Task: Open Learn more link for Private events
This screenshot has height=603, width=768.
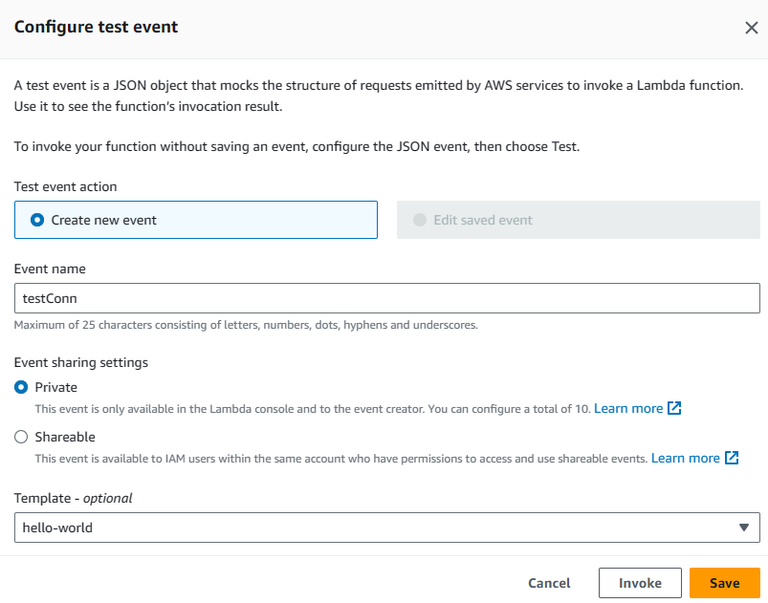Action: tap(628, 408)
